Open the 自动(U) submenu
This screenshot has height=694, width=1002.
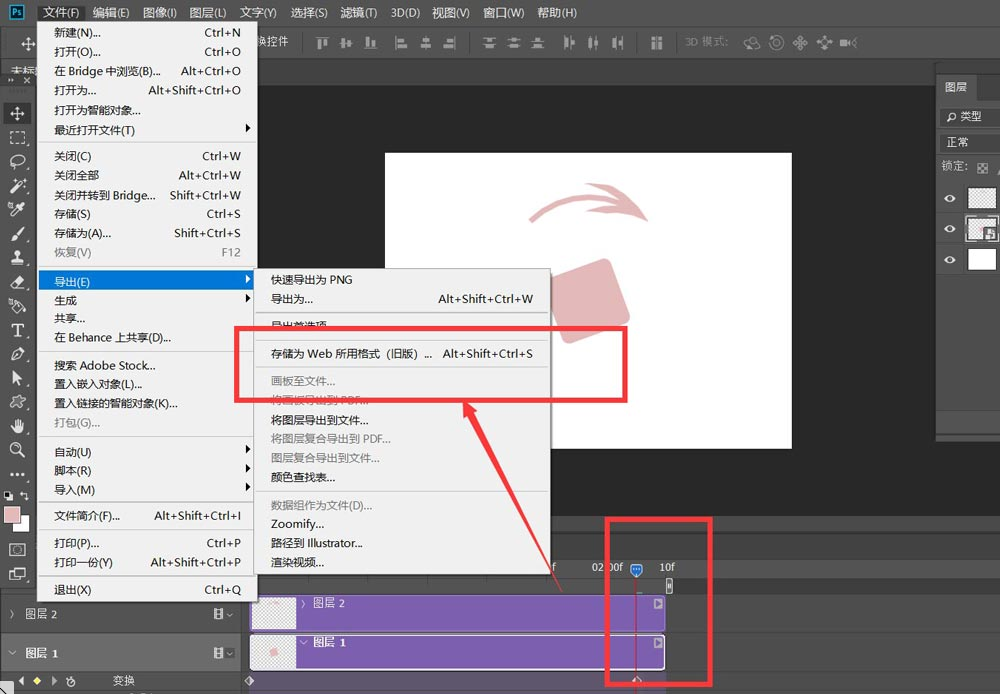coord(148,452)
